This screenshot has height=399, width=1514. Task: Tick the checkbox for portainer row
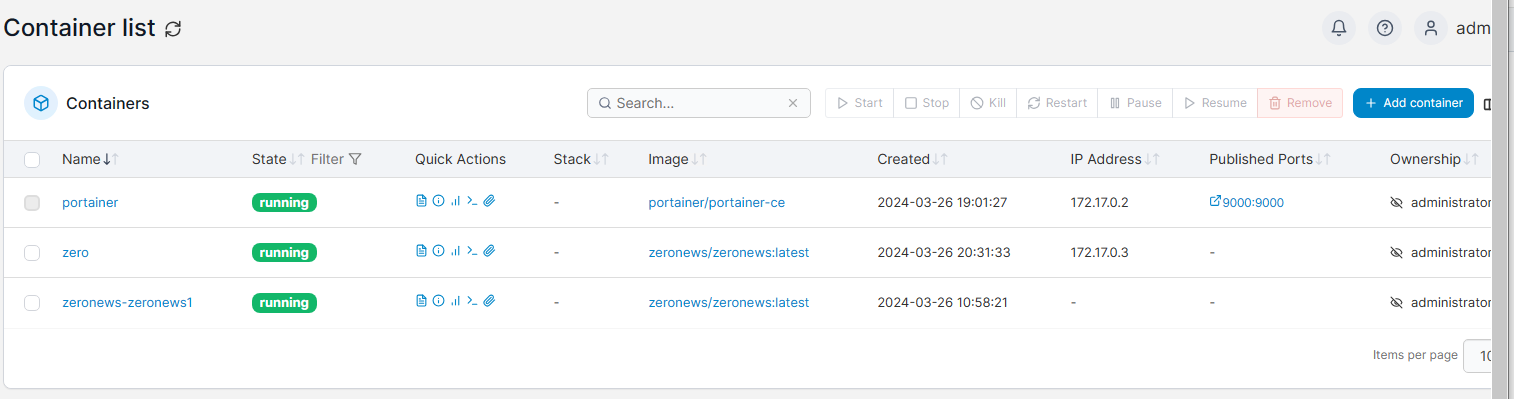coord(32,203)
